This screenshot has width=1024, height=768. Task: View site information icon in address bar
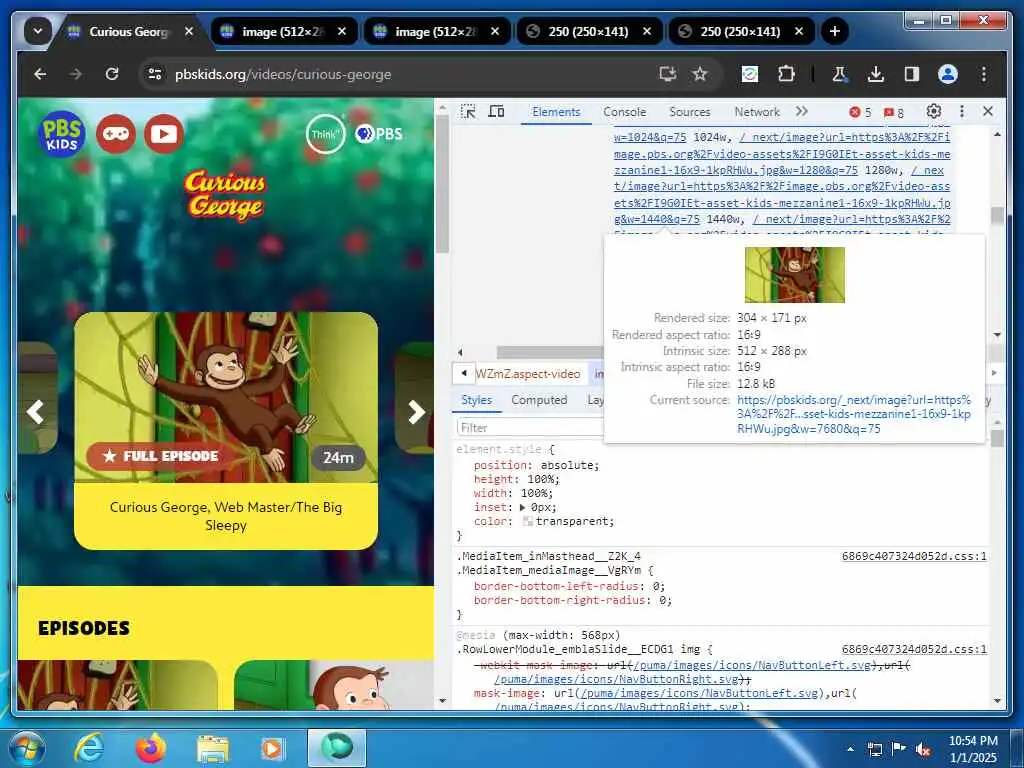click(155, 74)
